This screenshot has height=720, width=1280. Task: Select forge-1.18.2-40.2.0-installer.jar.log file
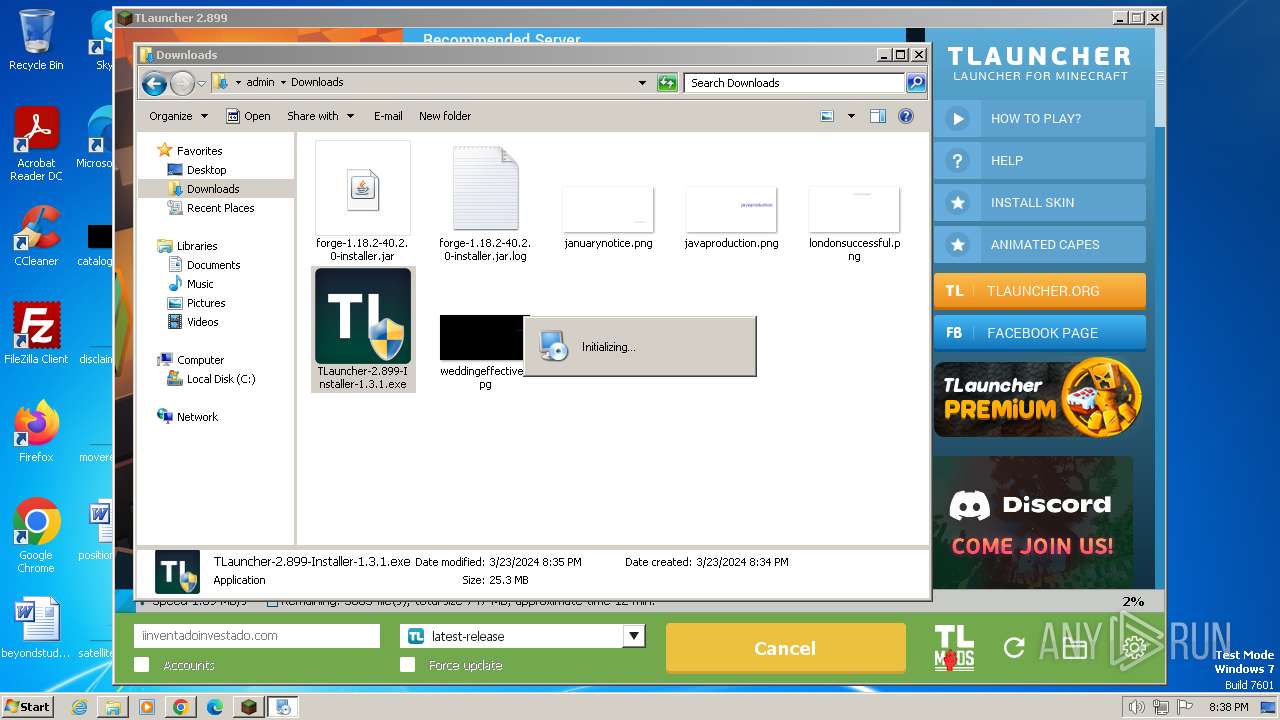[485, 202]
